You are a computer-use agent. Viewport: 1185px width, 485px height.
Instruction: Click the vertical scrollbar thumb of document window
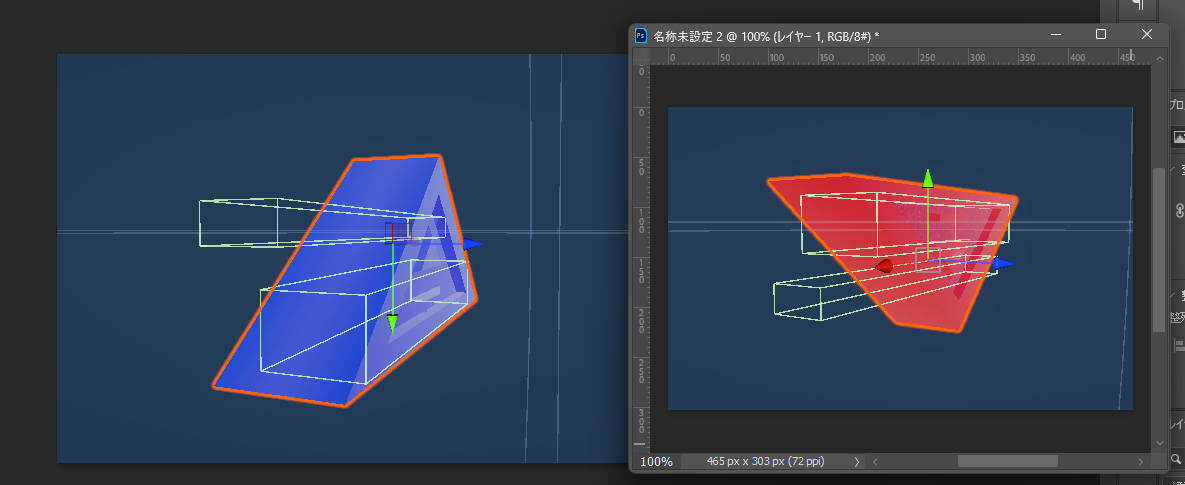[x=1159, y=249]
